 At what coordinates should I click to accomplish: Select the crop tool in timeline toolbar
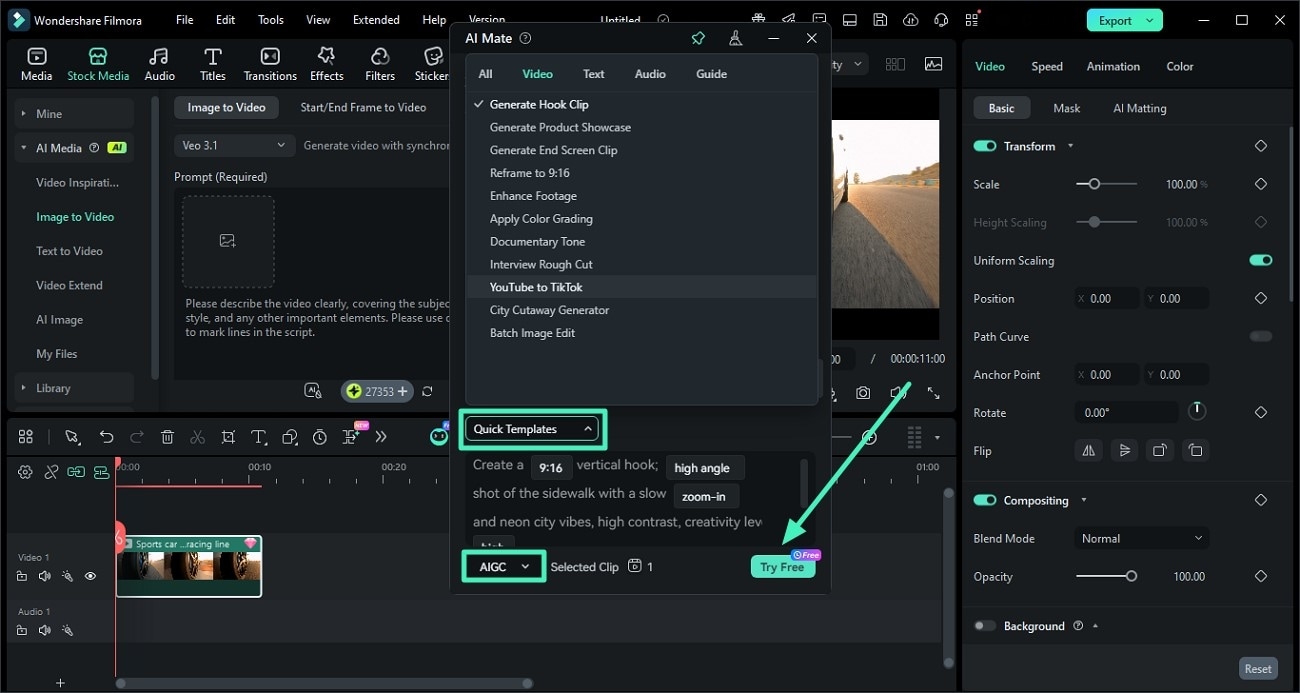228,437
